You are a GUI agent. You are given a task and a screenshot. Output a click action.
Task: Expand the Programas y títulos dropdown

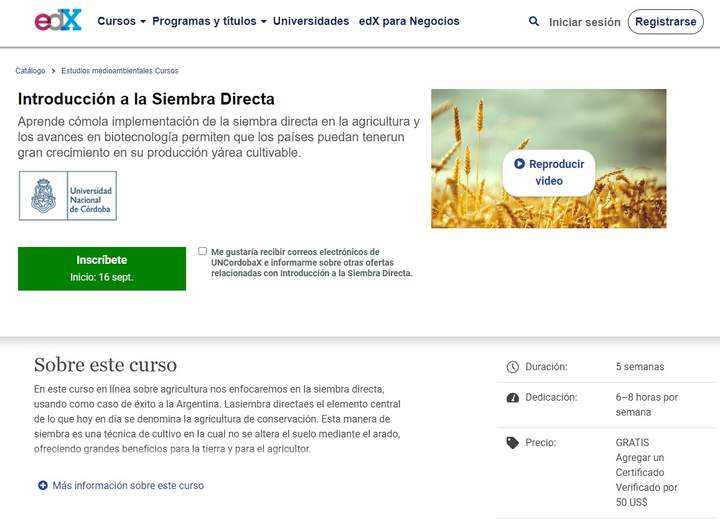click(209, 21)
